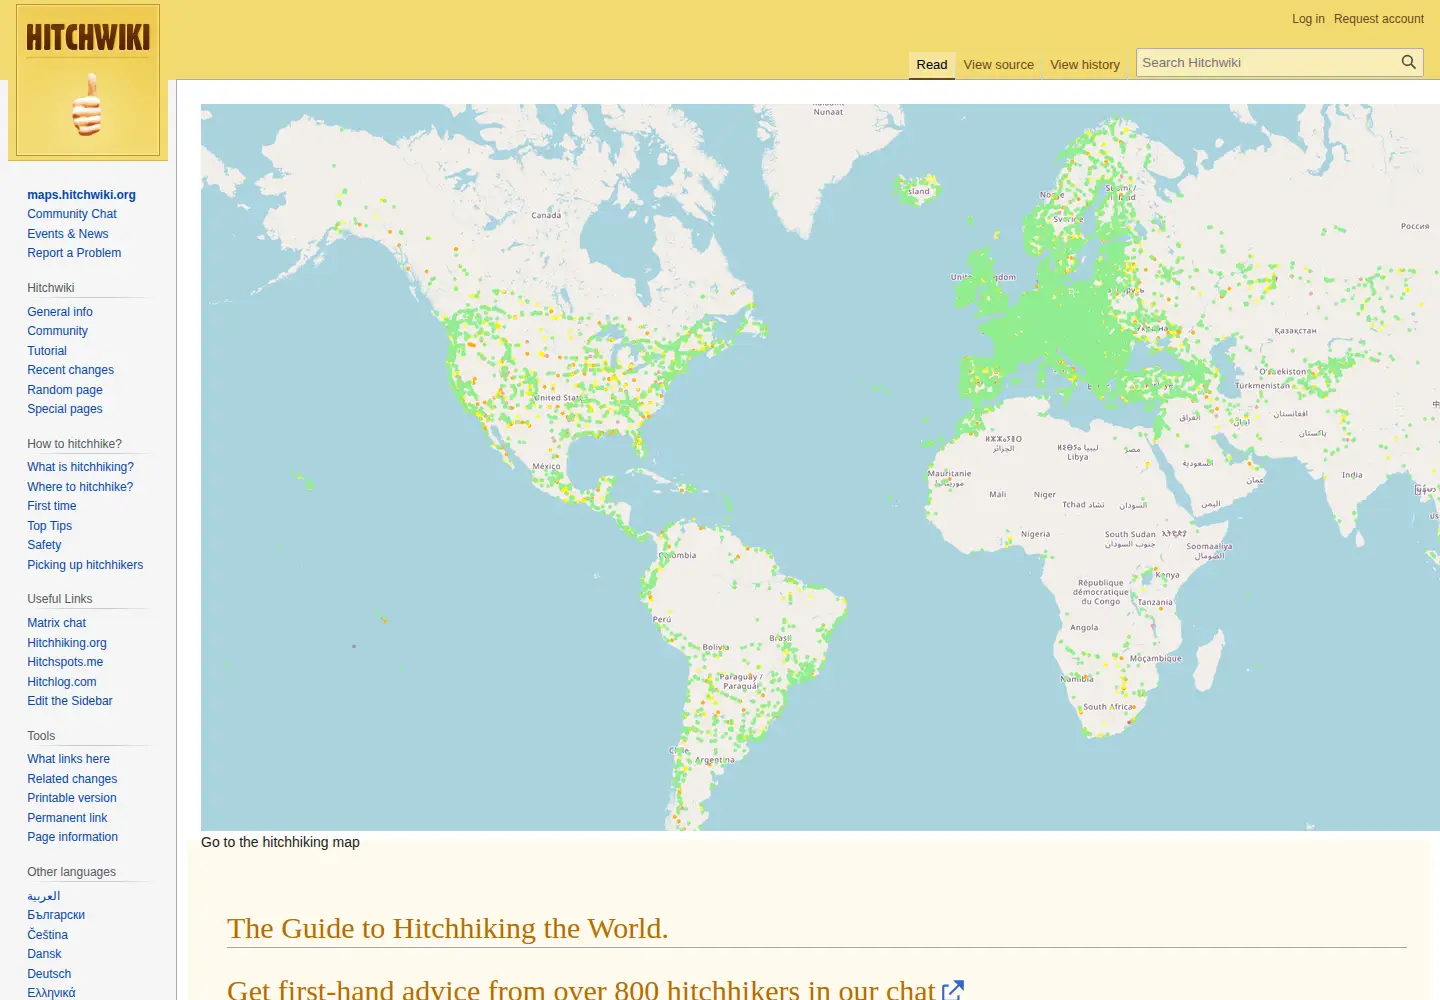View Recent changes
1440x1000 pixels.
point(70,370)
